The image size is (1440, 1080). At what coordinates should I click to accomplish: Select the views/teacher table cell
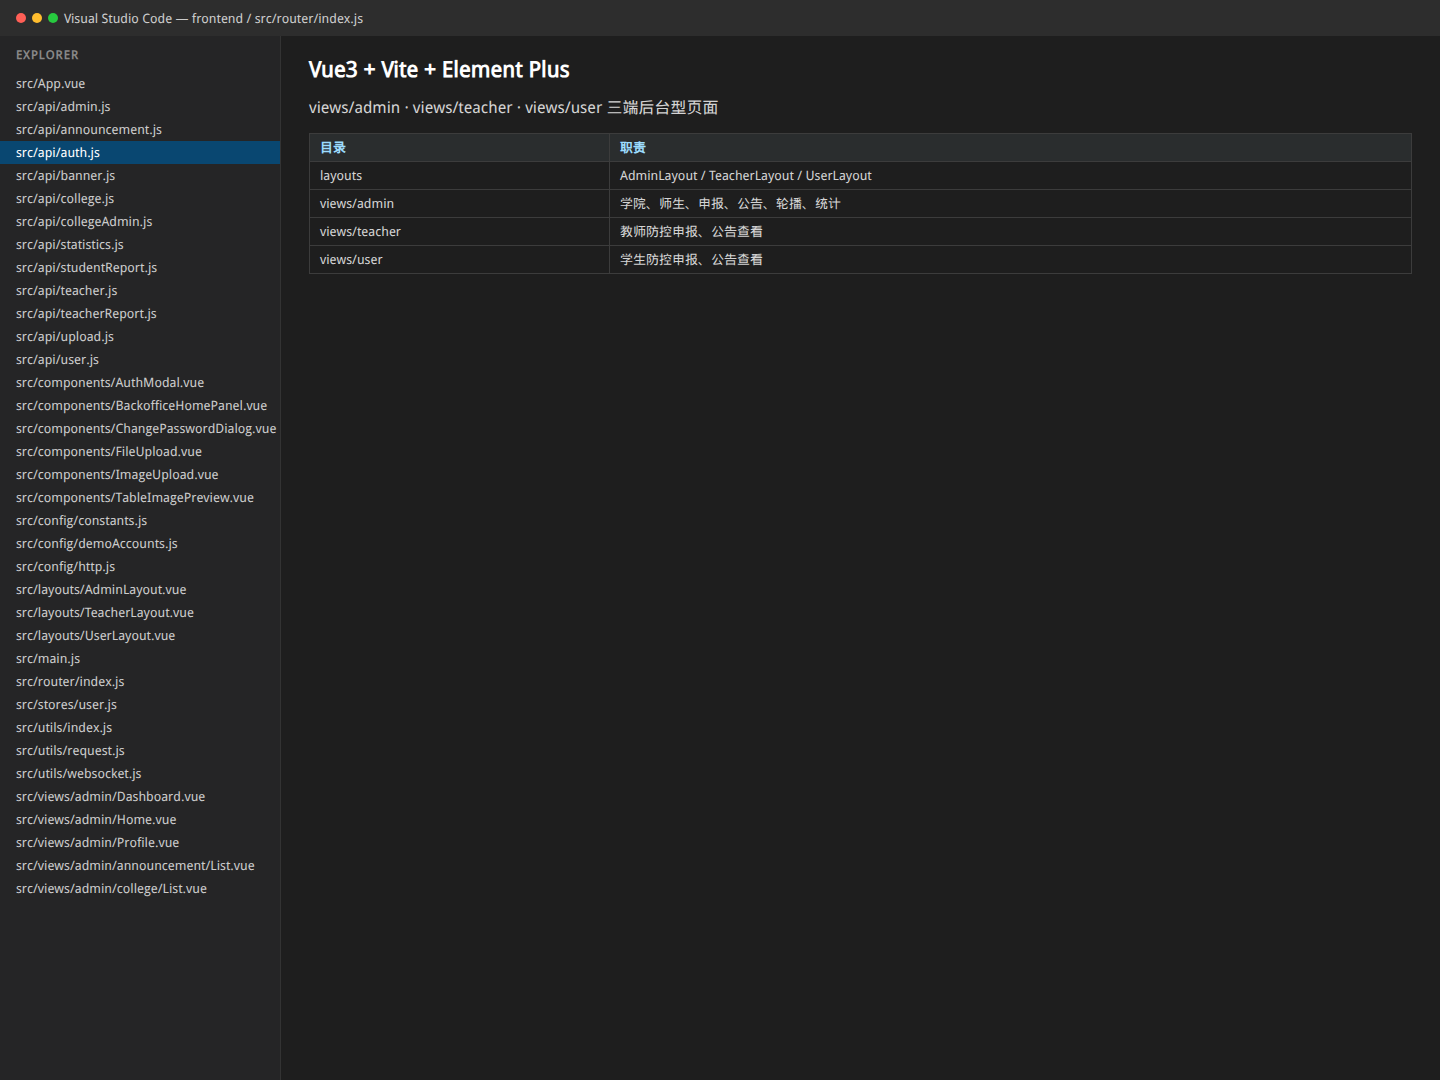coord(459,232)
